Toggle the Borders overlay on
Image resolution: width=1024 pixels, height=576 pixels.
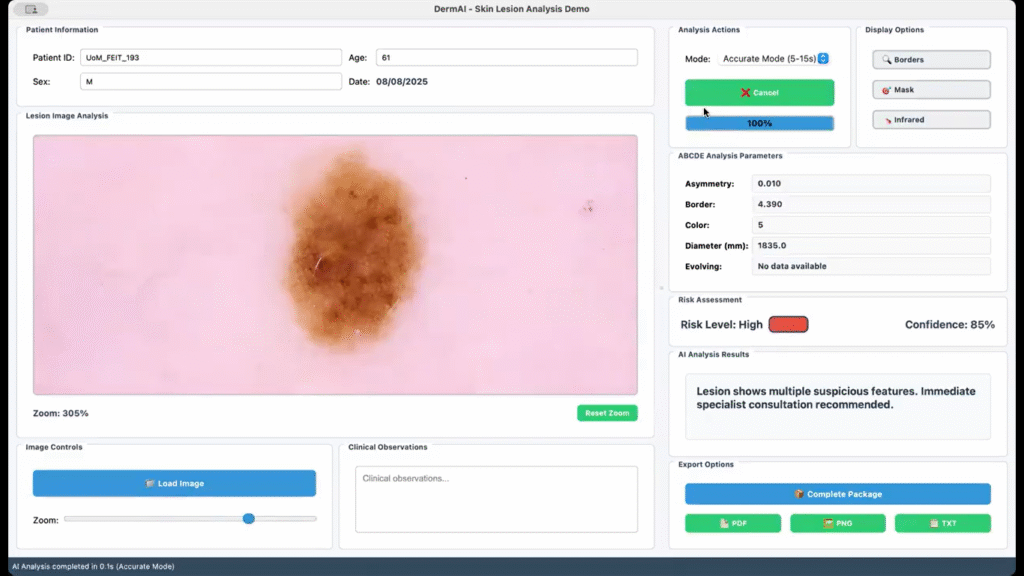(930, 60)
